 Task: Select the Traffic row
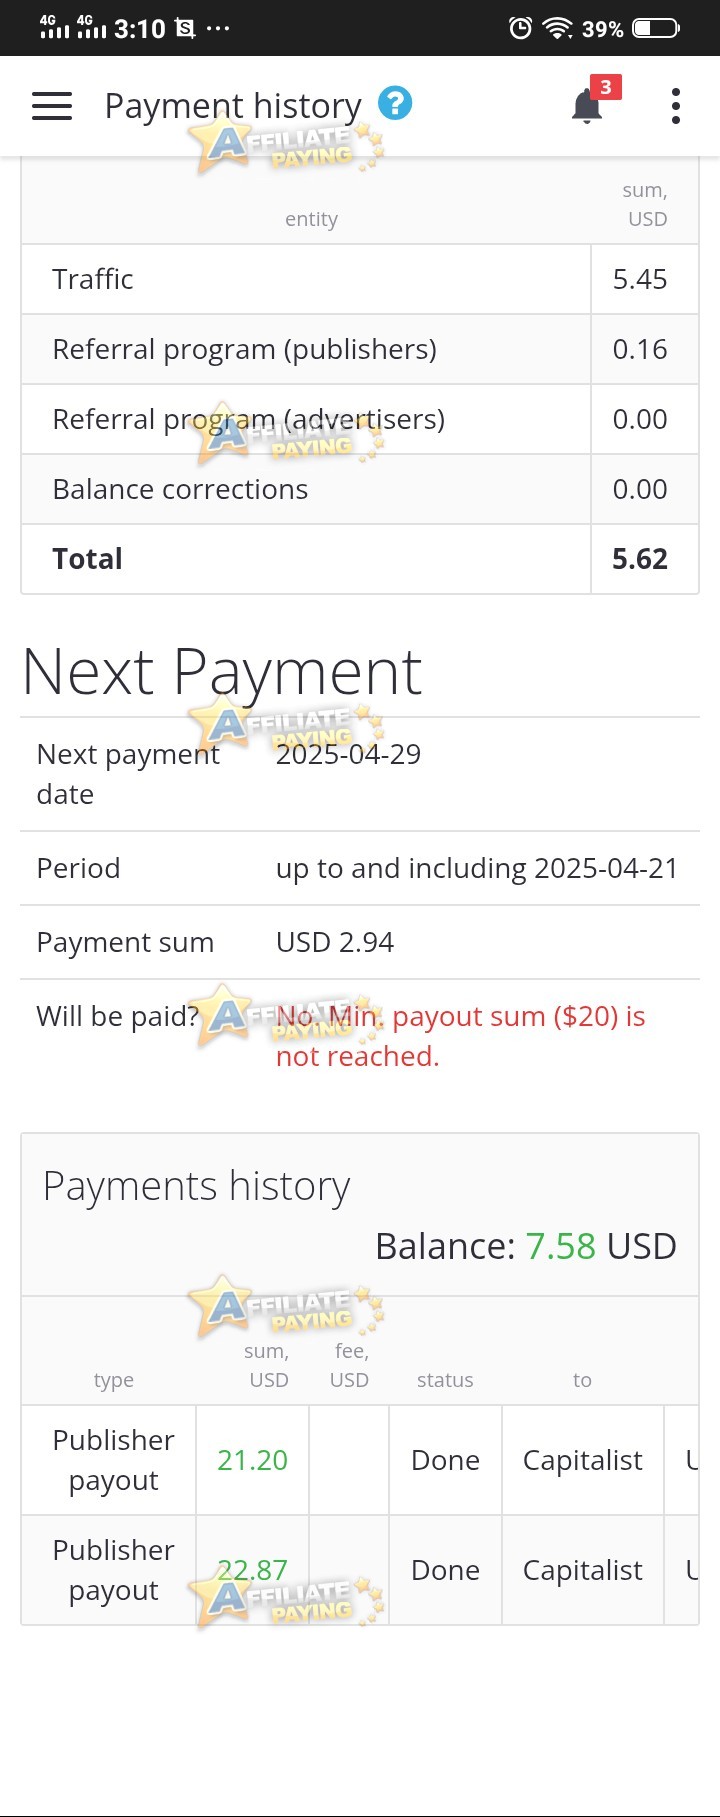click(360, 279)
